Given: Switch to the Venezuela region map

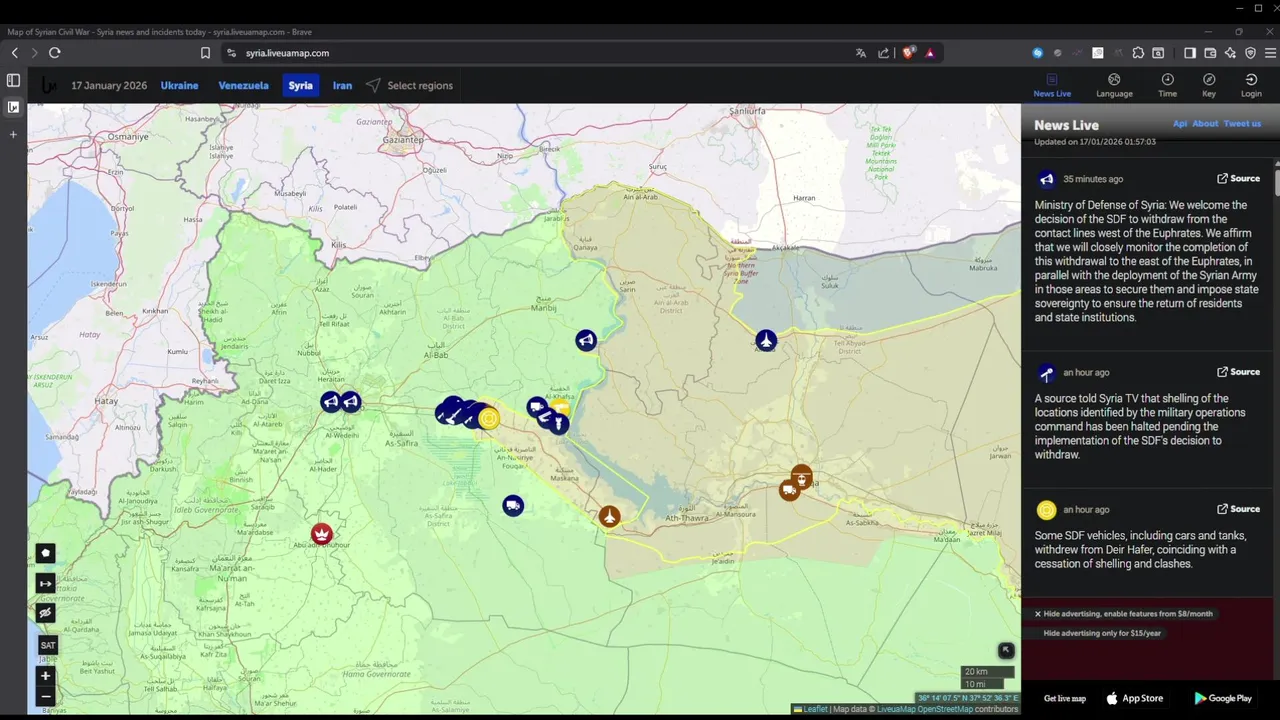Looking at the screenshot, I should click(x=243, y=86).
